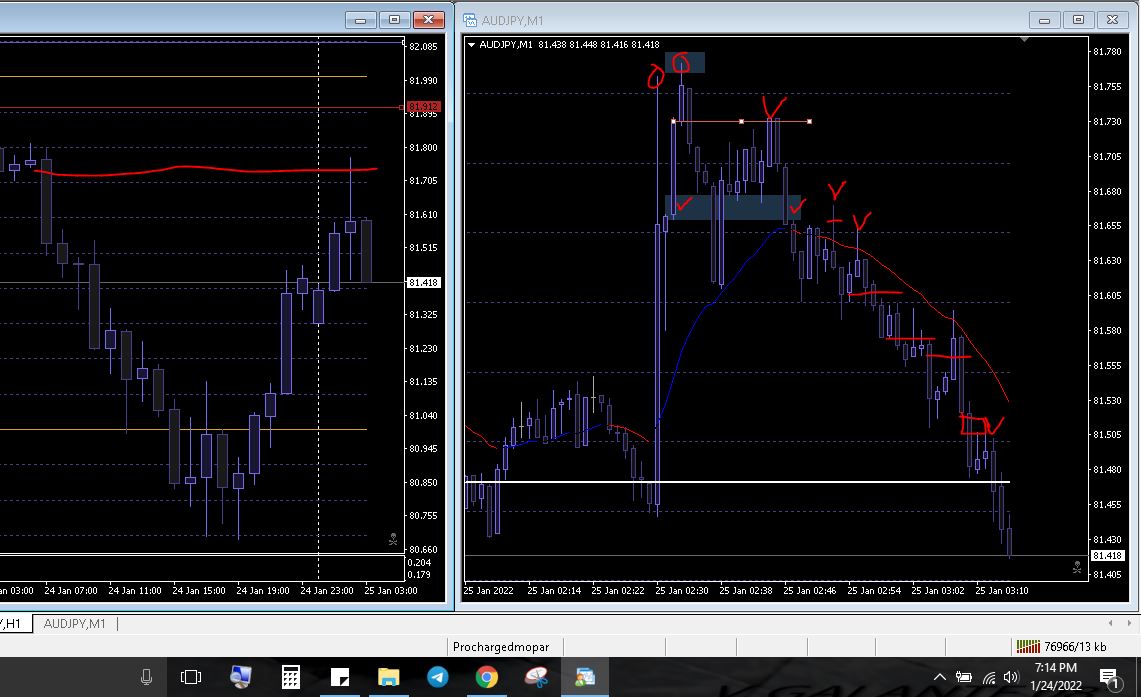Screen dimensions: 1141x697
Task: Open the Calculator app from the taskbar
Action: coord(290,677)
